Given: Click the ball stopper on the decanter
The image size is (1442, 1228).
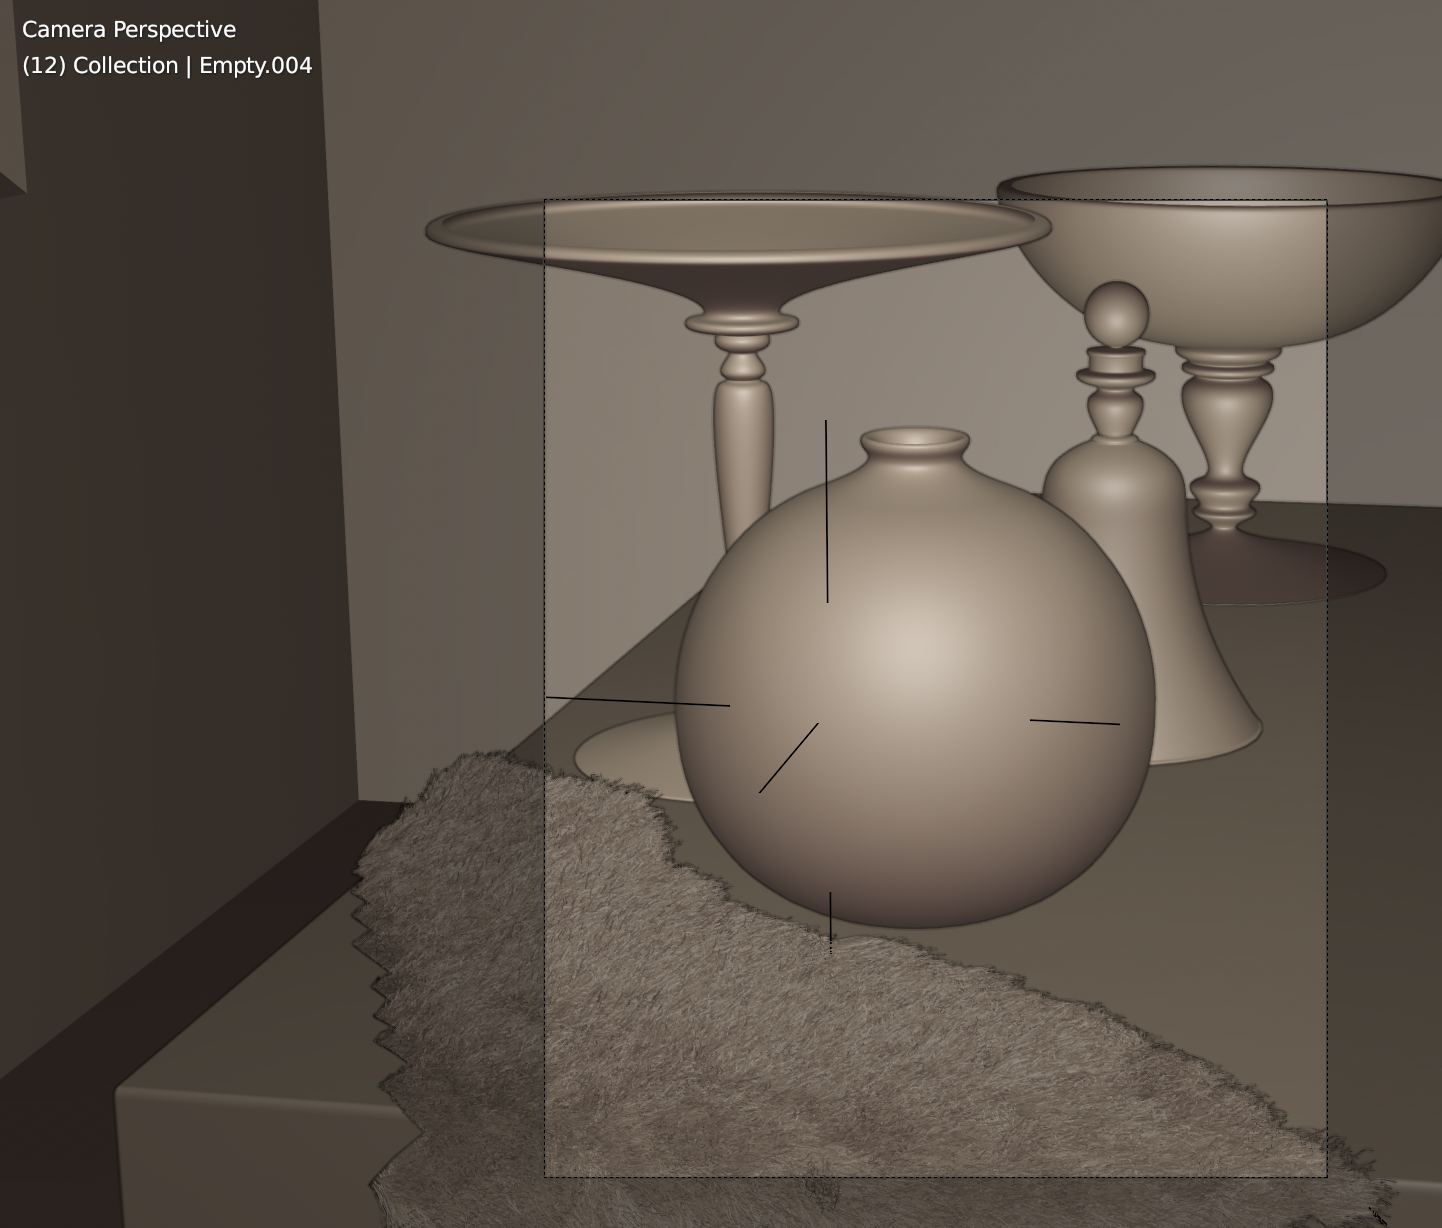Looking at the screenshot, I should pos(1116,314).
